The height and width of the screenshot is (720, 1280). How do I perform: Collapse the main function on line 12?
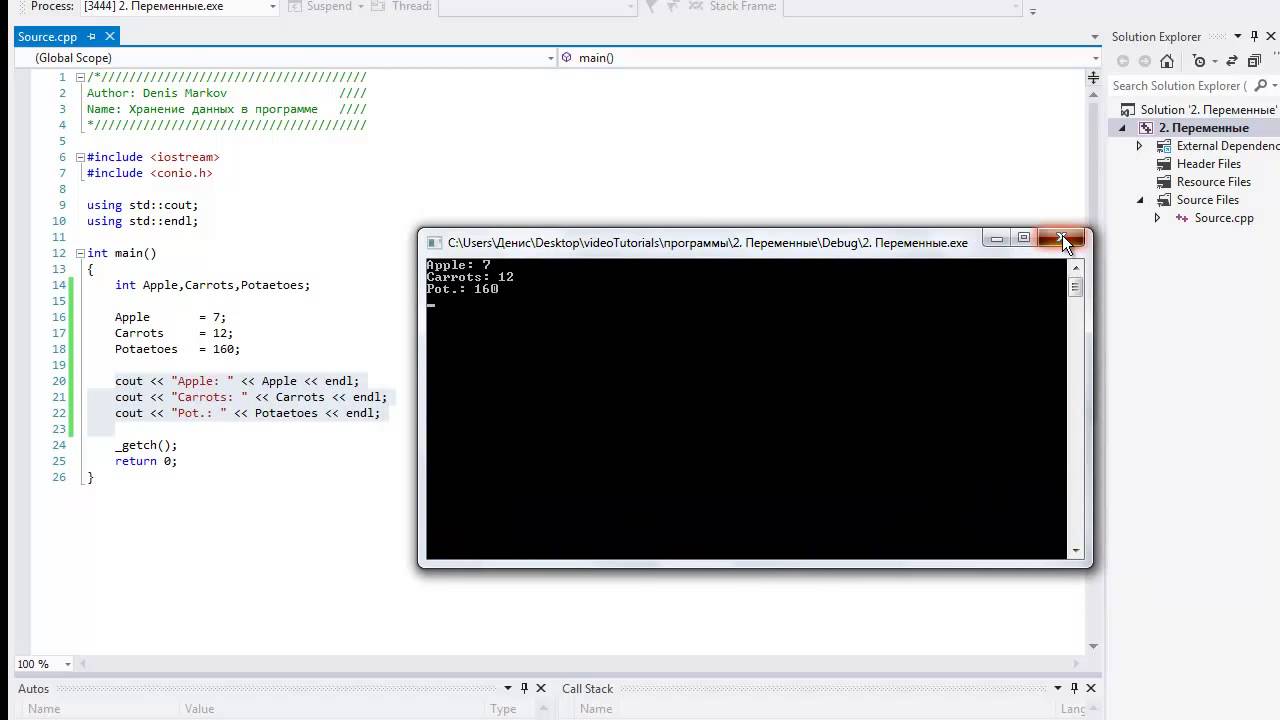tap(80, 253)
